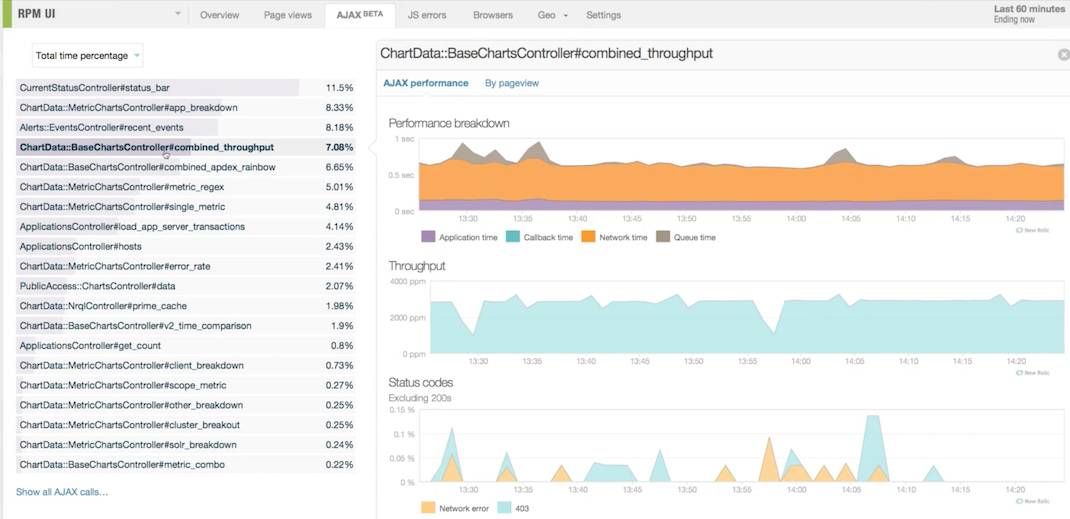Toggle the Queue time legend swatch
The height and width of the screenshot is (519, 1070).
(x=664, y=237)
